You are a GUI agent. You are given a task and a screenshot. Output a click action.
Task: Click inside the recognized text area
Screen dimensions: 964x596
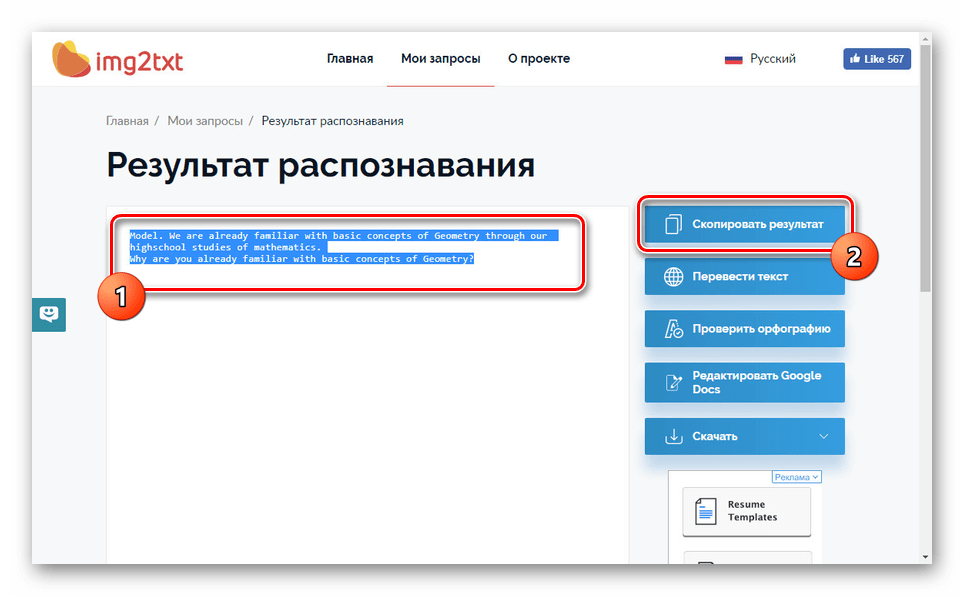(366, 400)
